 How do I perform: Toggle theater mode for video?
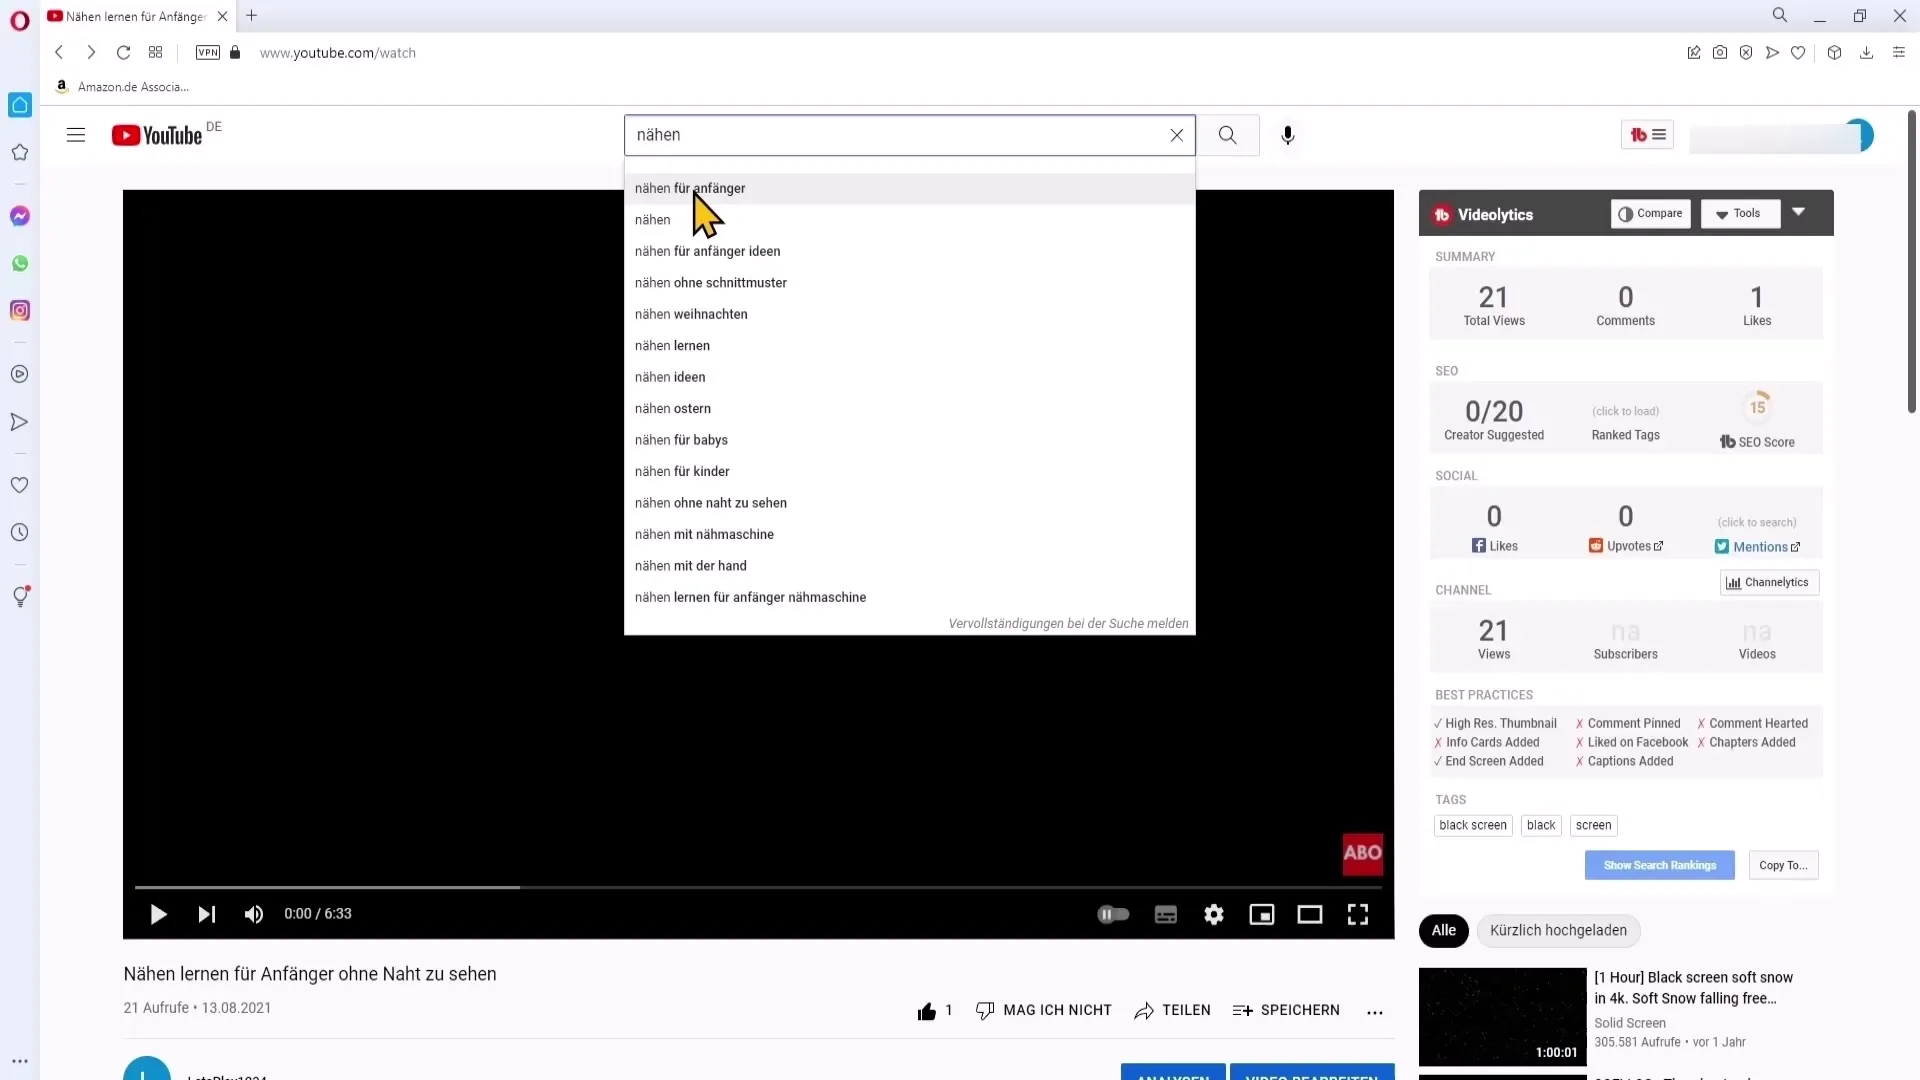coord(1309,913)
